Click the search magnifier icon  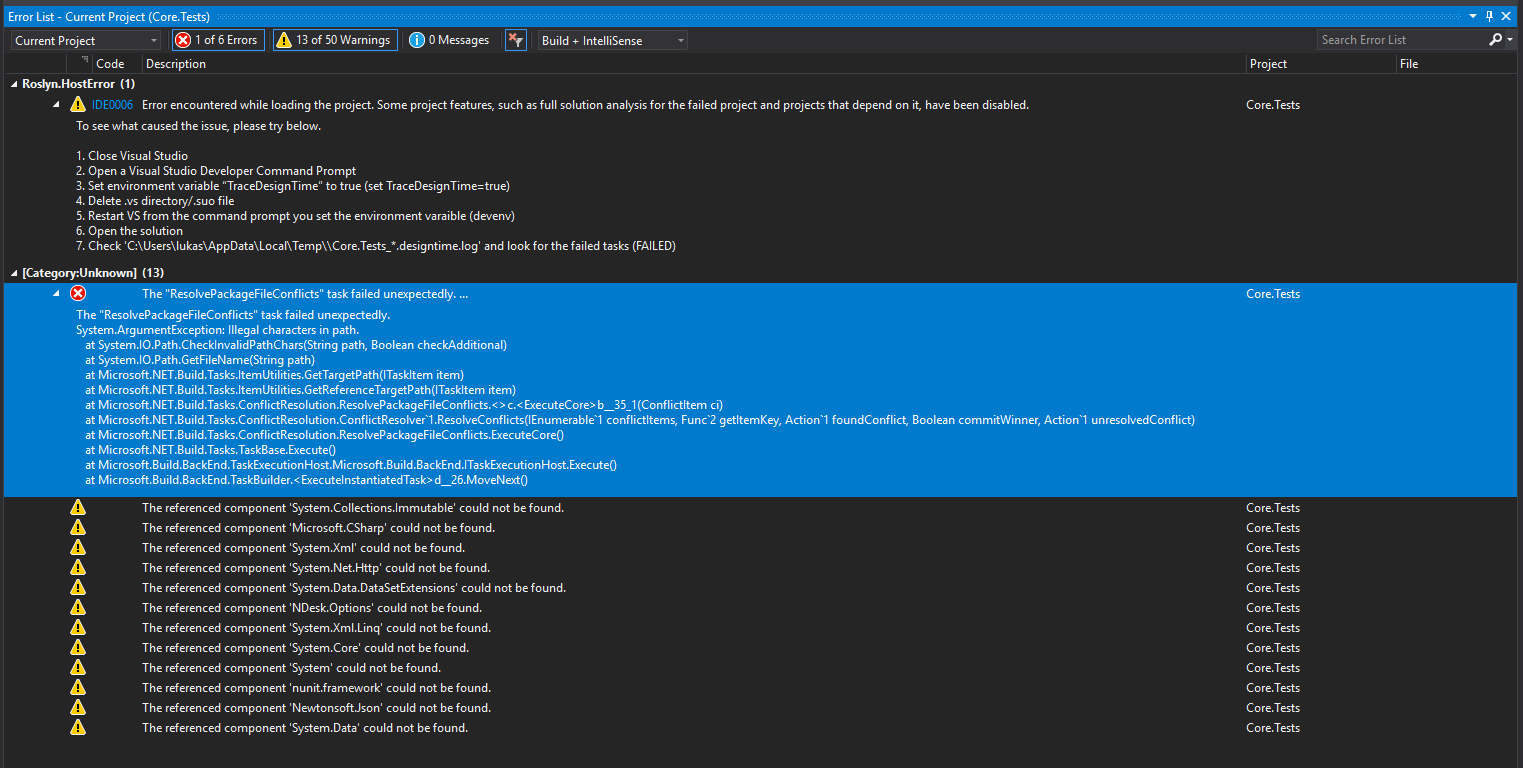coord(1495,40)
